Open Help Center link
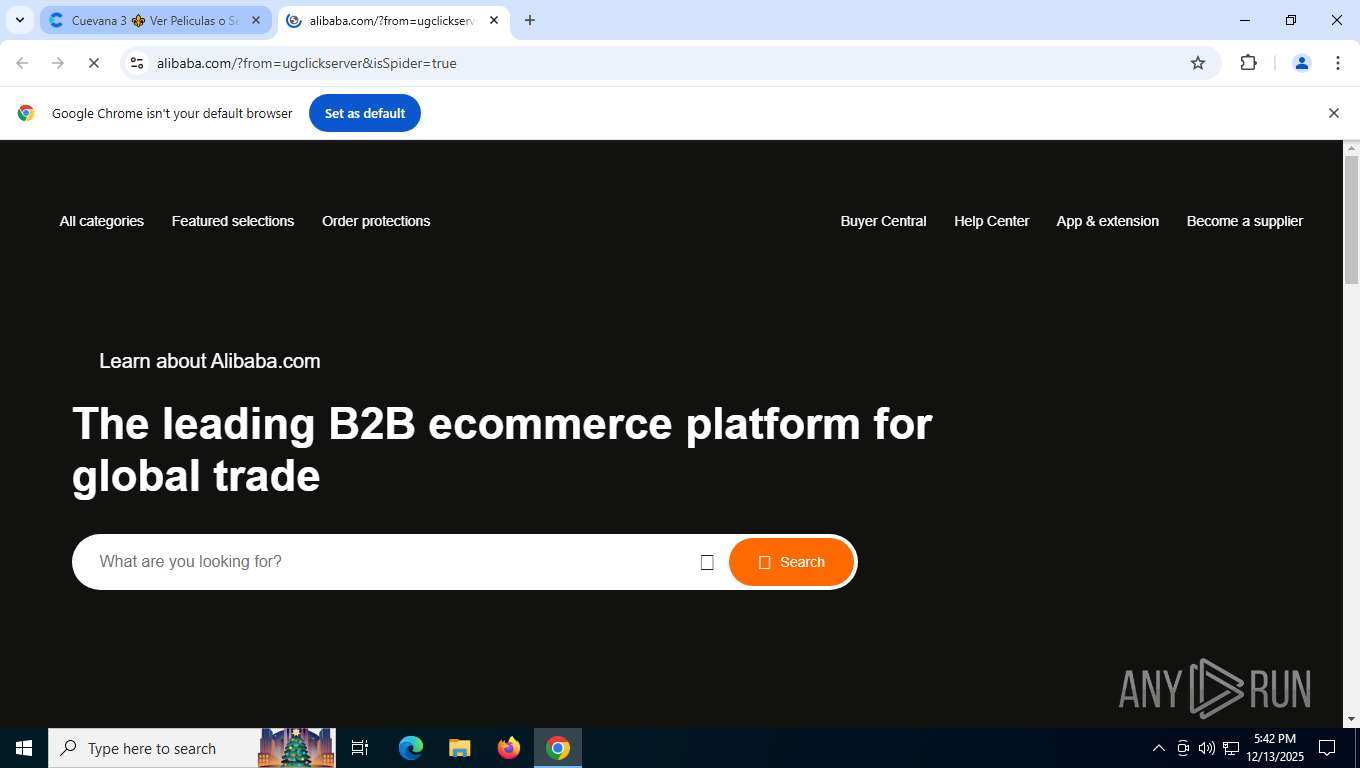Image resolution: width=1360 pixels, height=768 pixels. point(991,221)
